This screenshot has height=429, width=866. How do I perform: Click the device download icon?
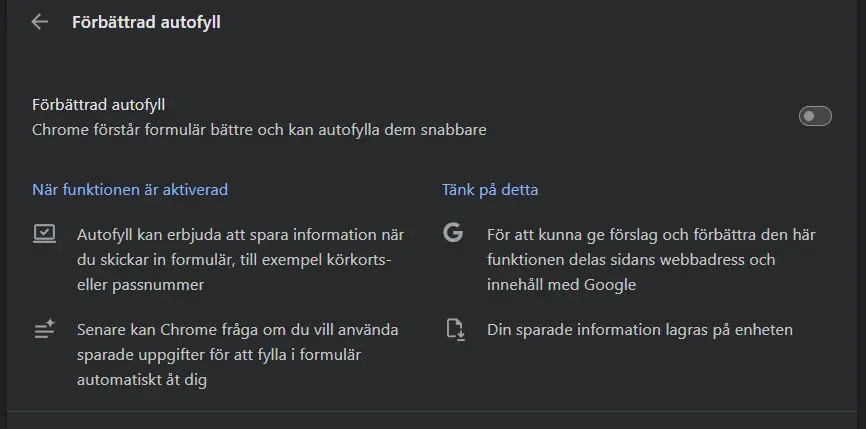pos(455,329)
